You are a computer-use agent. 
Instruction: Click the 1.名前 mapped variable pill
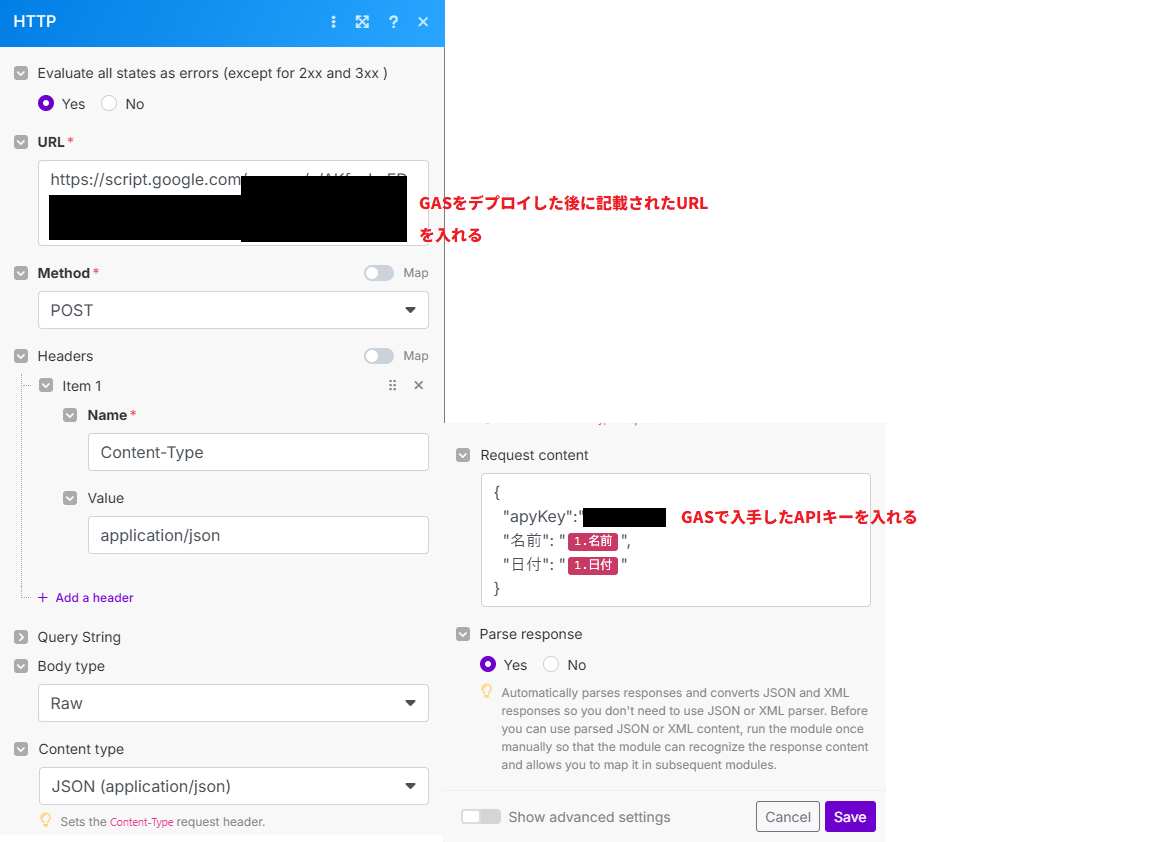[593, 541]
